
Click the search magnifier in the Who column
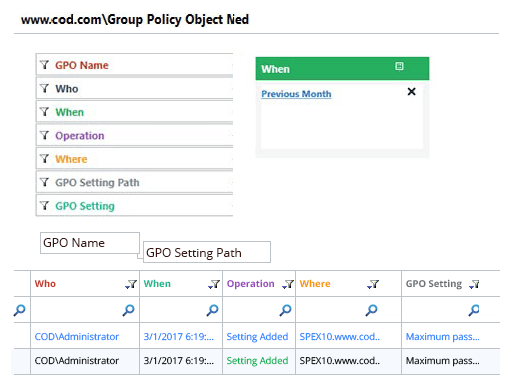point(128,310)
